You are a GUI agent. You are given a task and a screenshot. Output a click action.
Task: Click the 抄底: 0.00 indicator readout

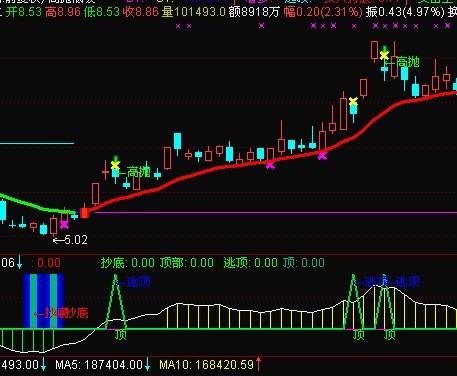coord(128,263)
